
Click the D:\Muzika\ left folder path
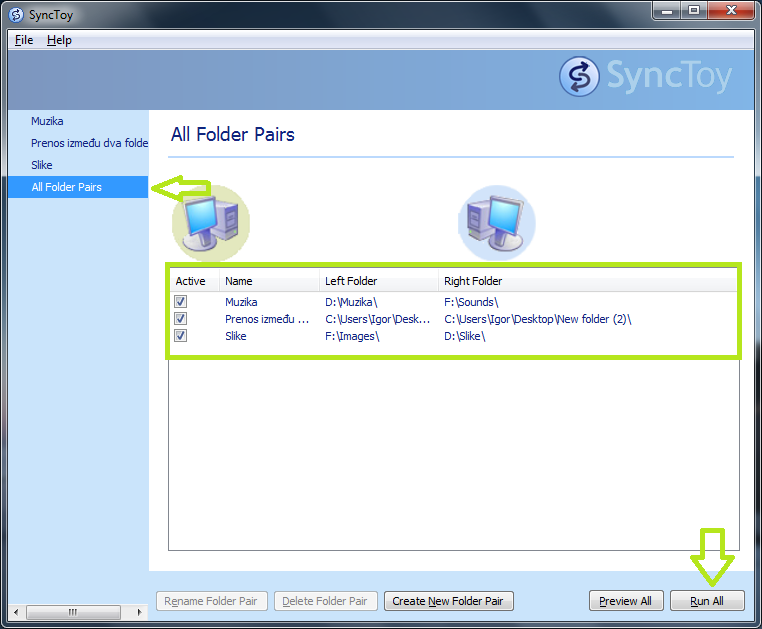tap(351, 302)
